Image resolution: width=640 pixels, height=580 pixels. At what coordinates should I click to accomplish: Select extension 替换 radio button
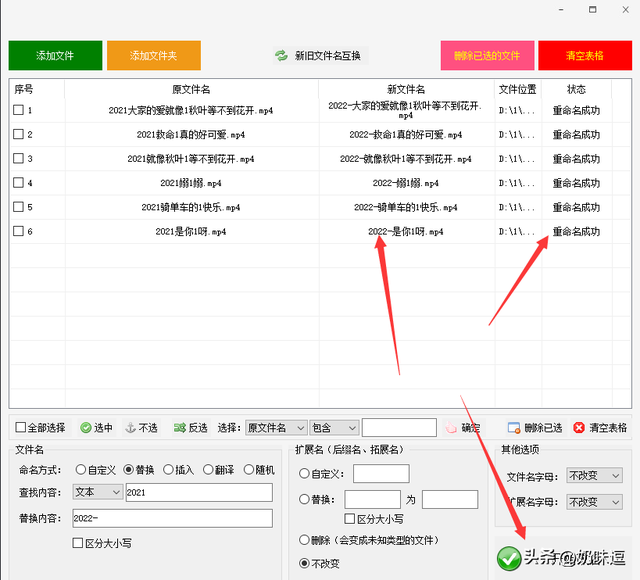coord(304,499)
